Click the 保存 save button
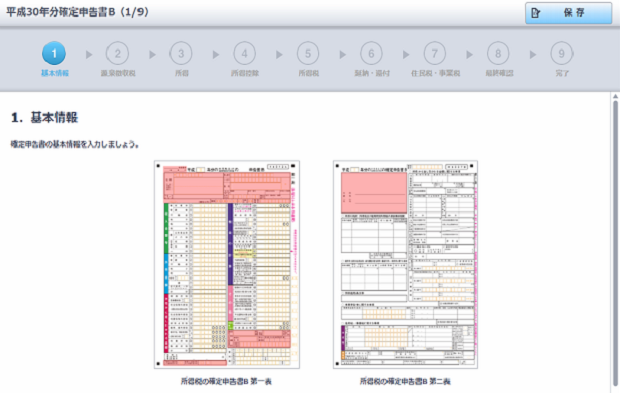The image size is (620, 393). pos(568,13)
